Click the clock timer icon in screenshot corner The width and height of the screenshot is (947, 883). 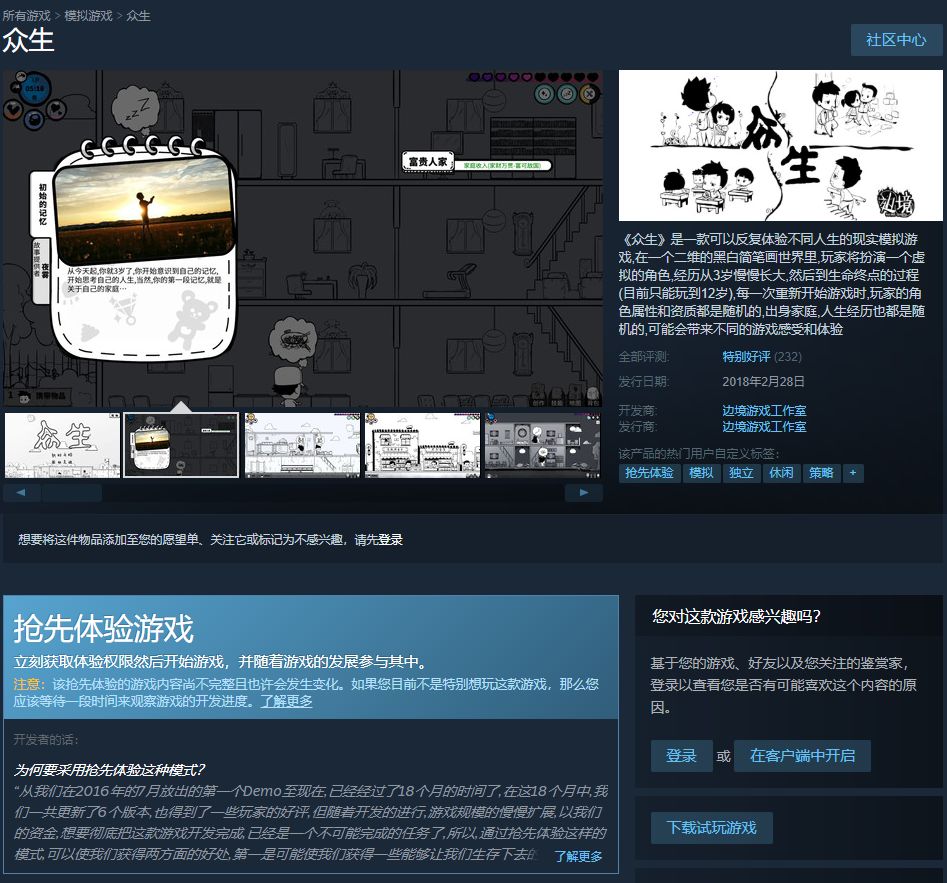[x=34, y=89]
